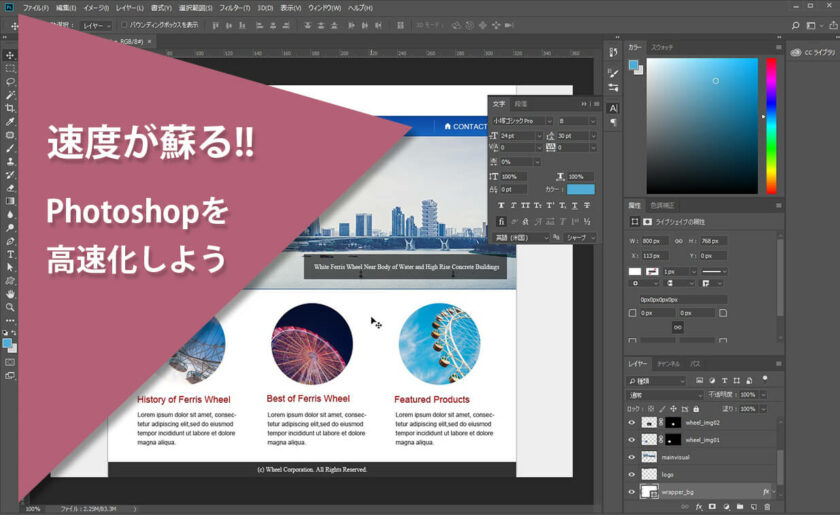Open the 英語 (米国) language dropdown

521,237
